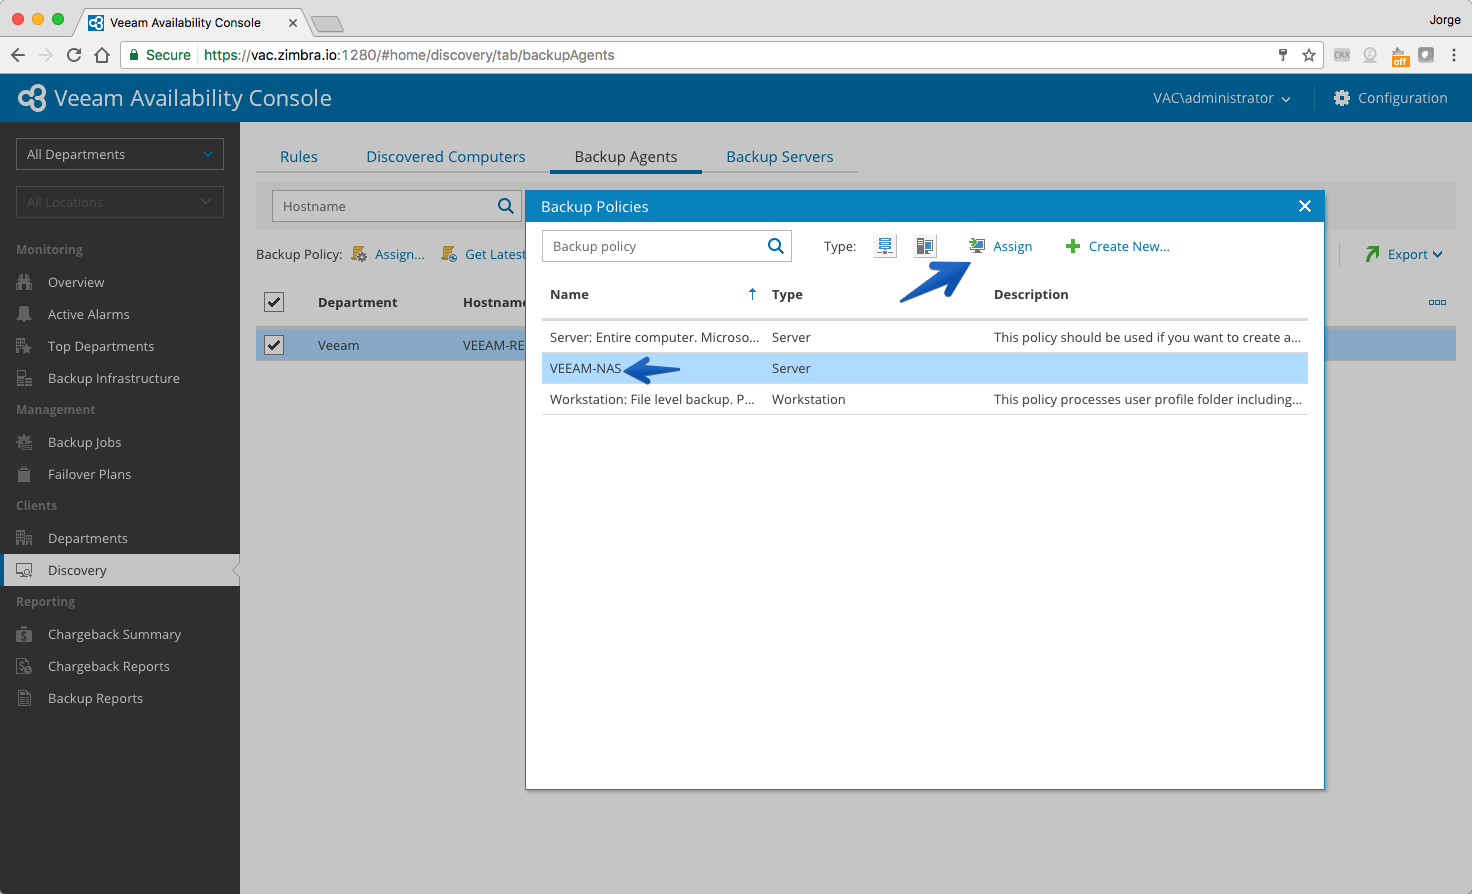Click the Chargeback Summary icon
1472x894 pixels.
click(x=24, y=634)
